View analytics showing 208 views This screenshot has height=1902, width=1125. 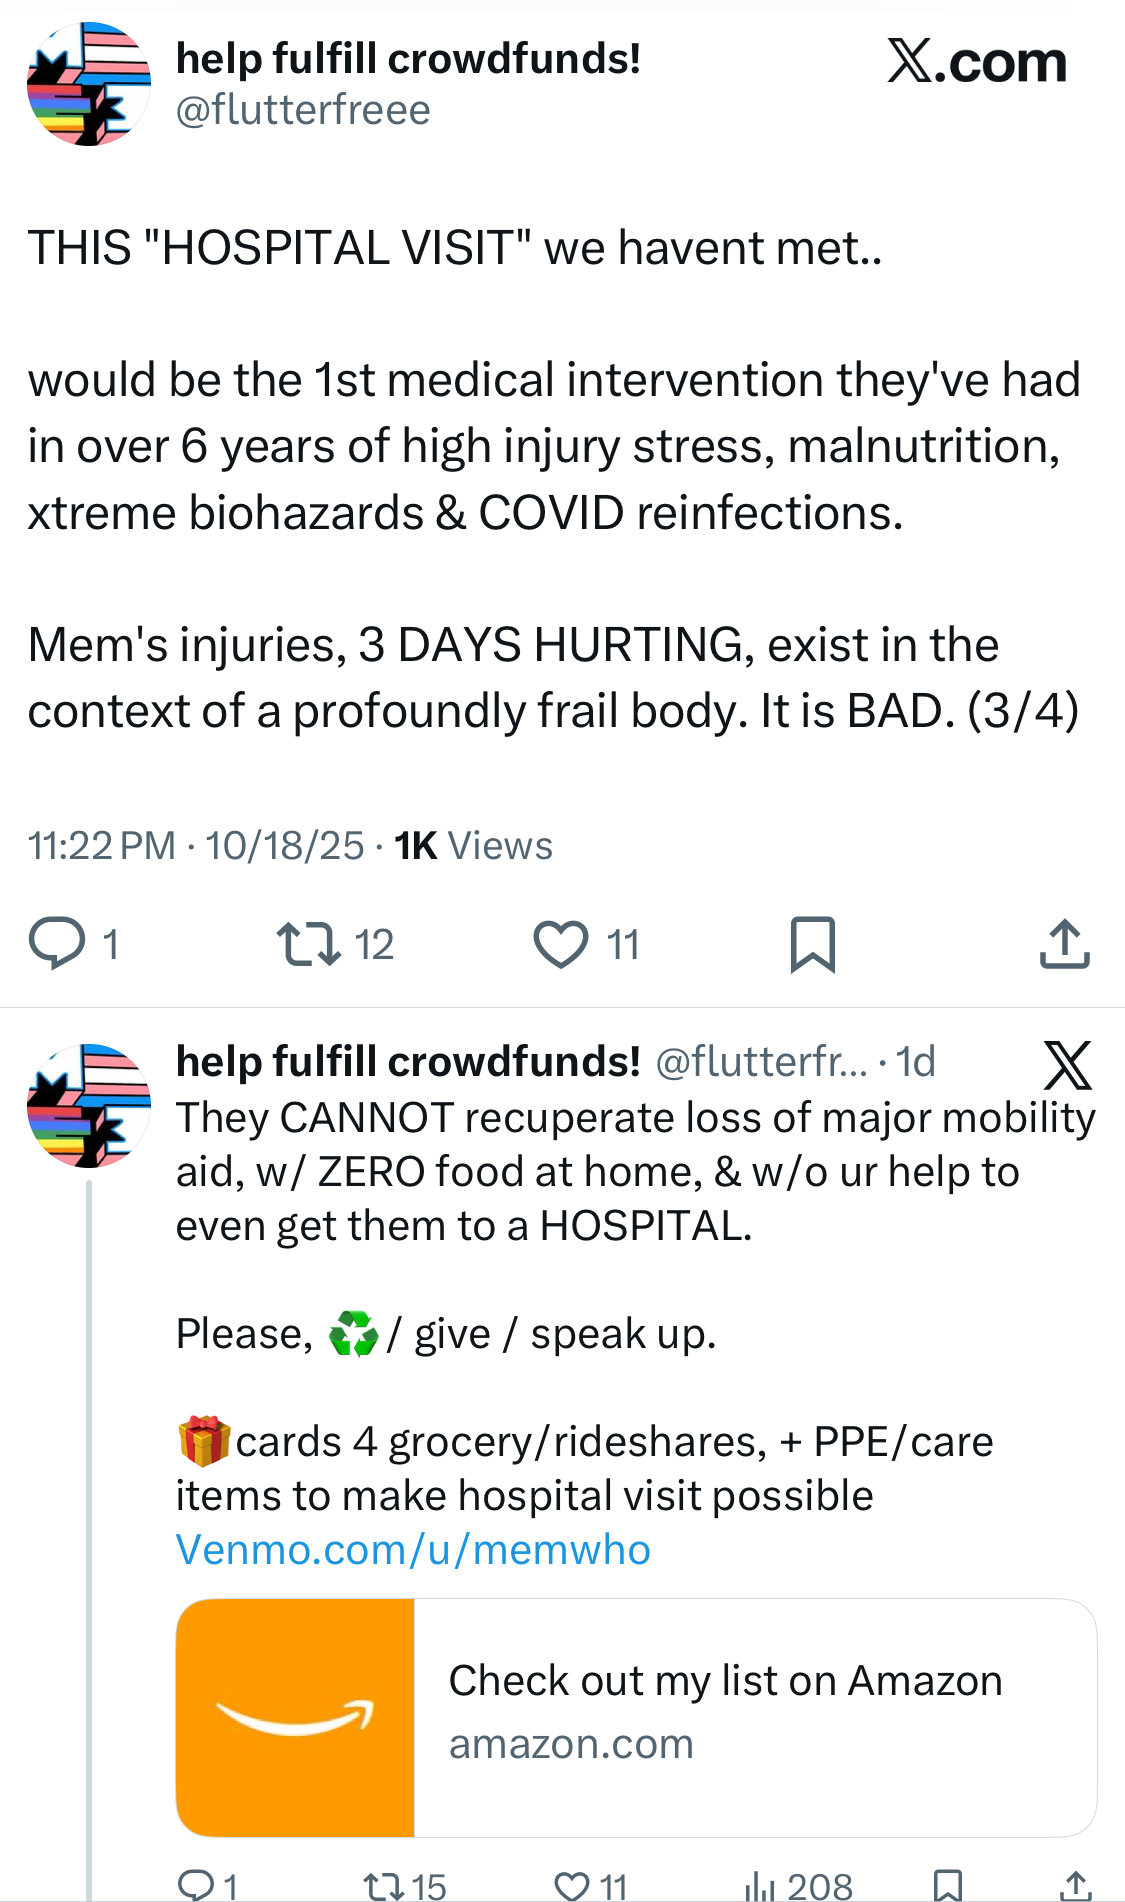click(x=798, y=1886)
